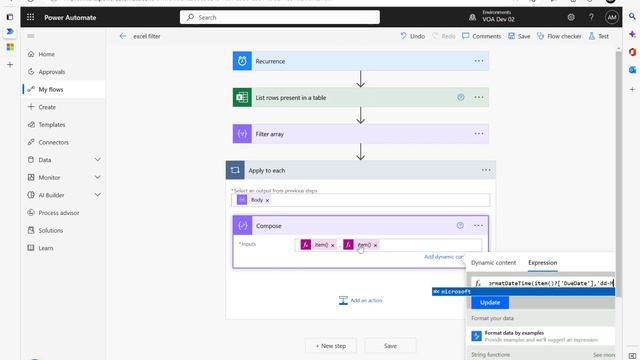
Task: Switch to the Dynamic content tab
Action: click(x=493, y=263)
